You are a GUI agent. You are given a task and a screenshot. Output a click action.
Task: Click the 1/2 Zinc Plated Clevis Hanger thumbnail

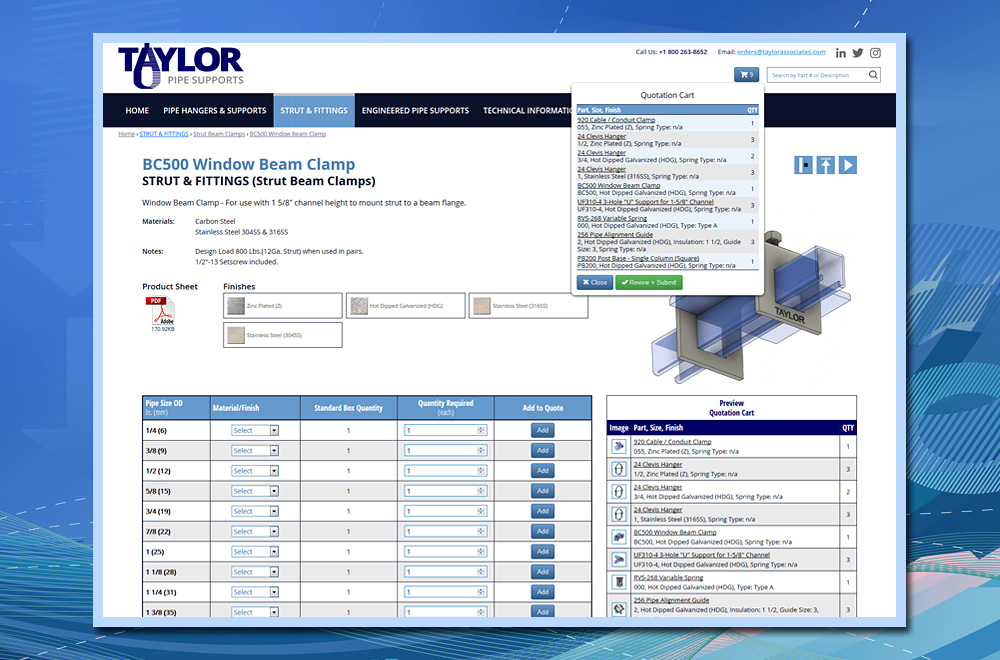tap(619, 469)
